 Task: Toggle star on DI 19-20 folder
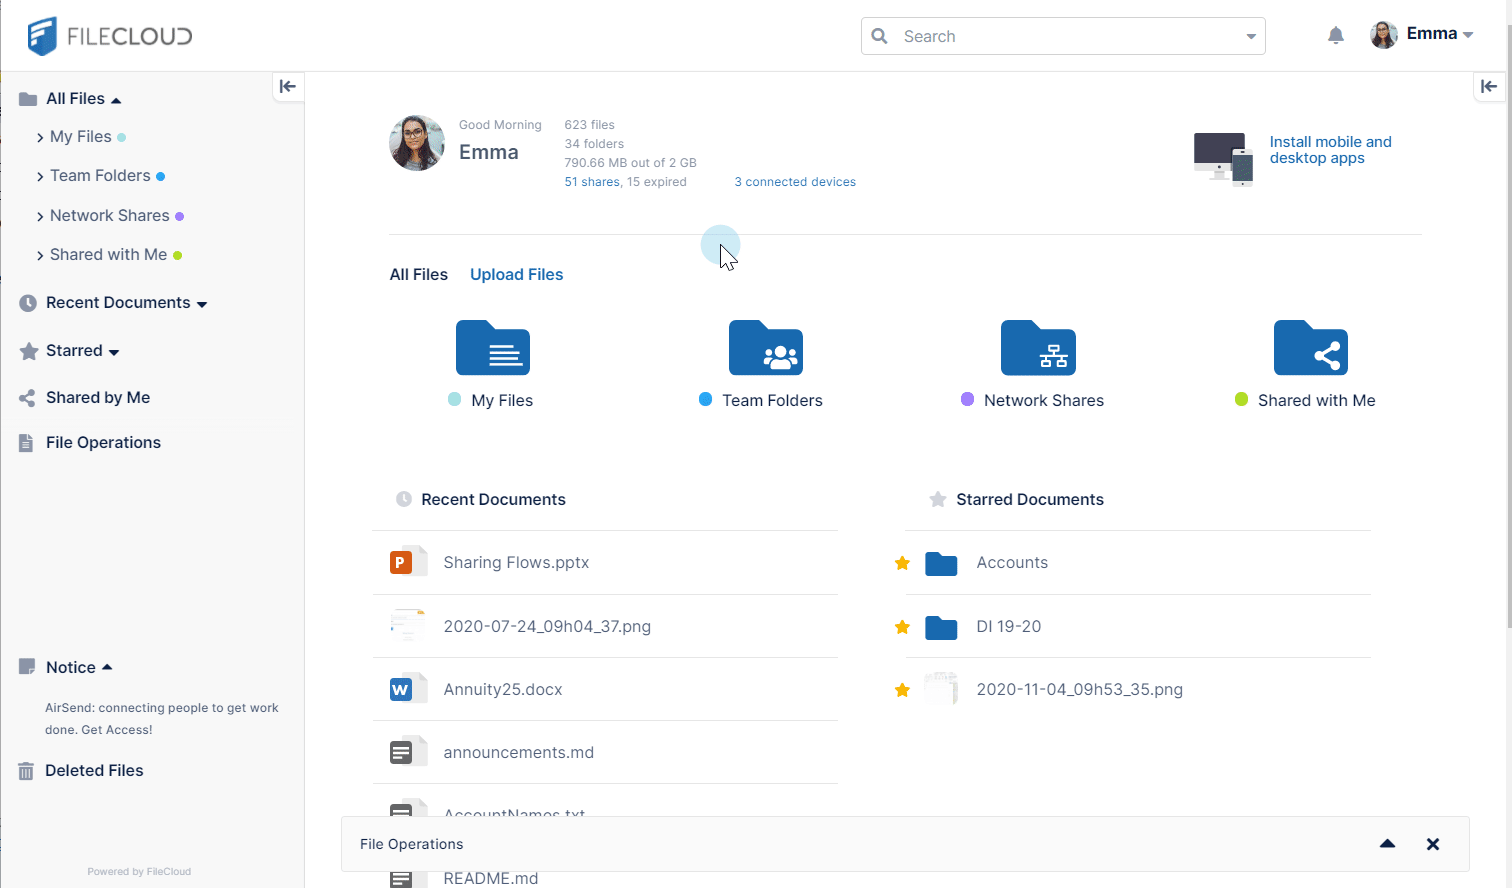(x=902, y=627)
